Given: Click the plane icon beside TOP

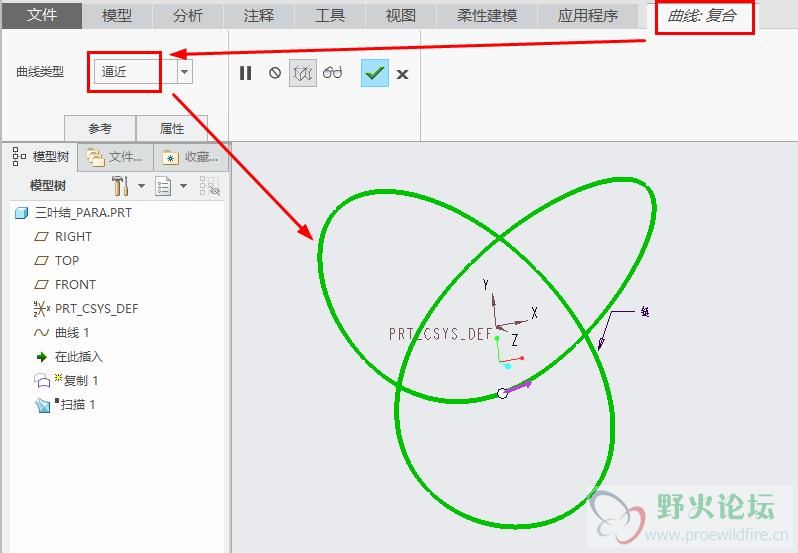Looking at the screenshot, I should [41, 260].
